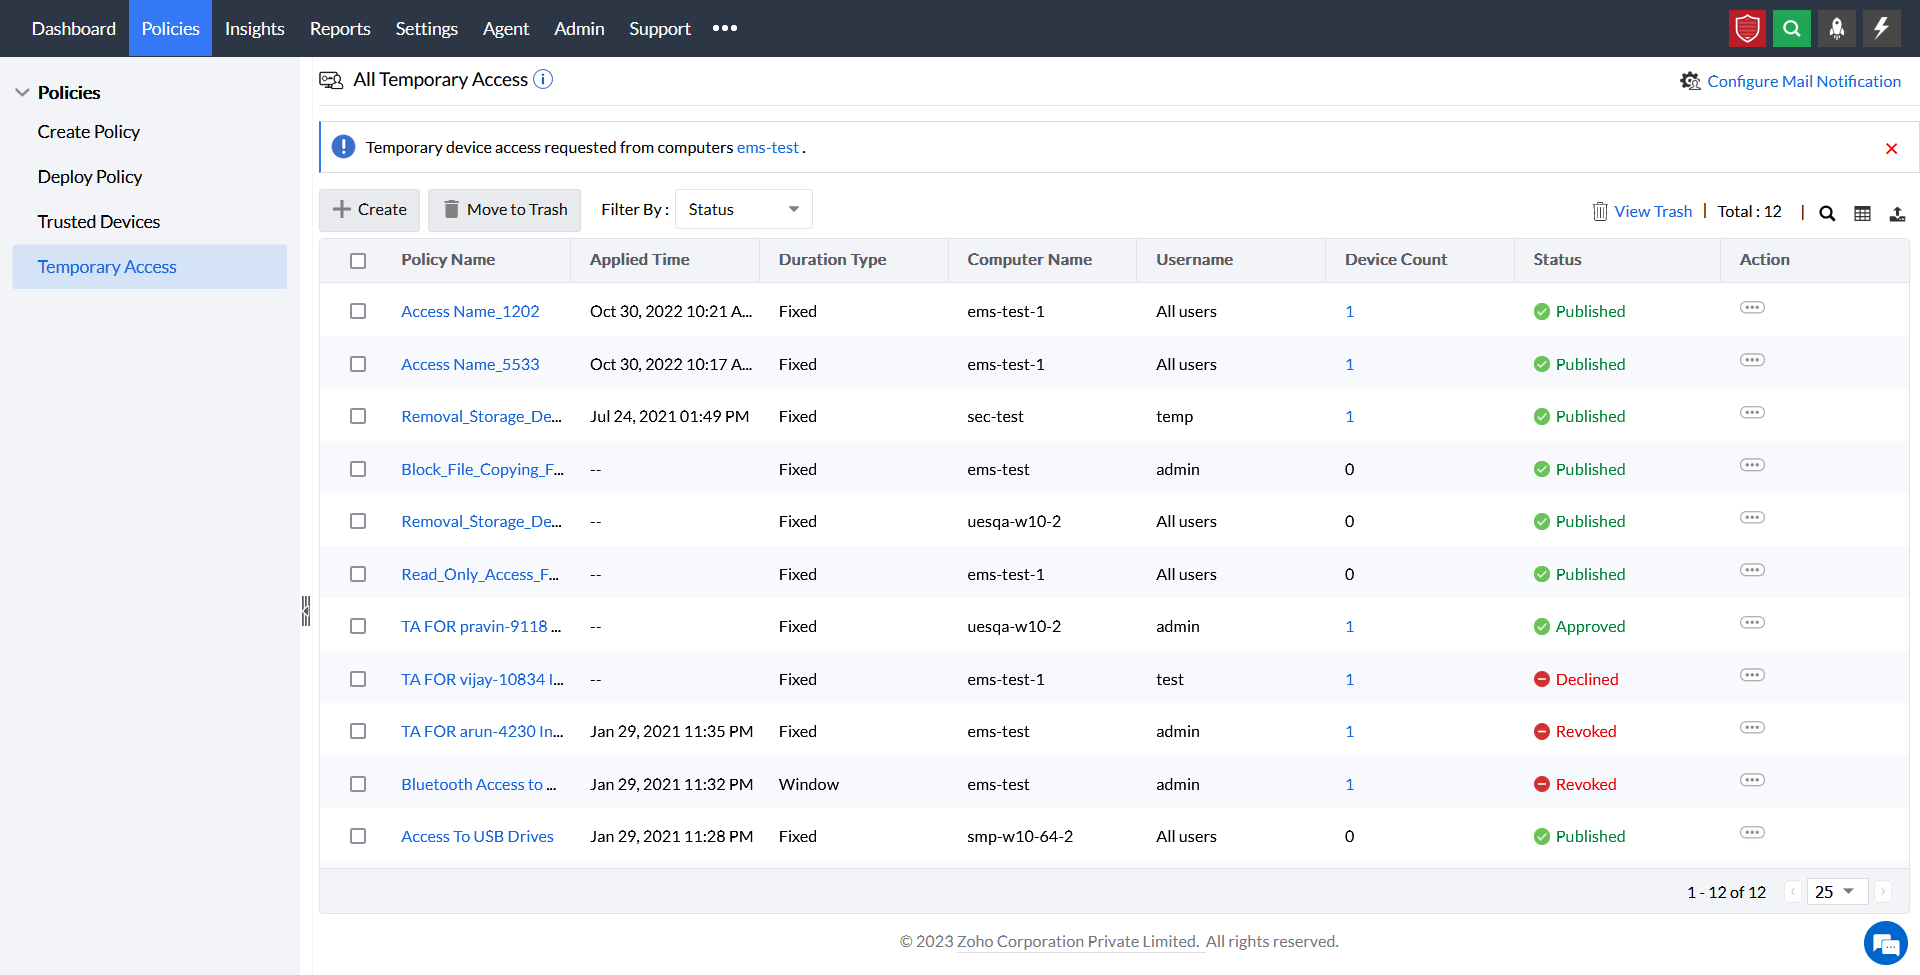
Task: Toggle the select-all header checkbox
Action: [358, 261]
